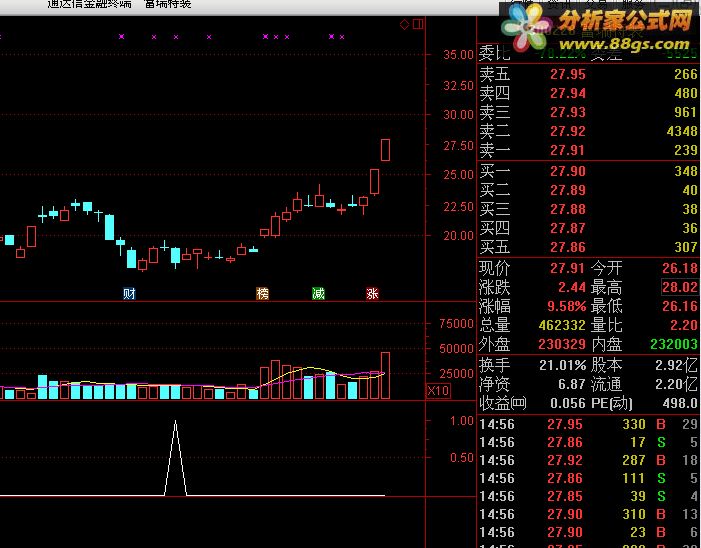Image resolution: width=701 pixels, height=548 pixels.
Task: Select the 卖三 volume 961
Action: tap(685, 112)
